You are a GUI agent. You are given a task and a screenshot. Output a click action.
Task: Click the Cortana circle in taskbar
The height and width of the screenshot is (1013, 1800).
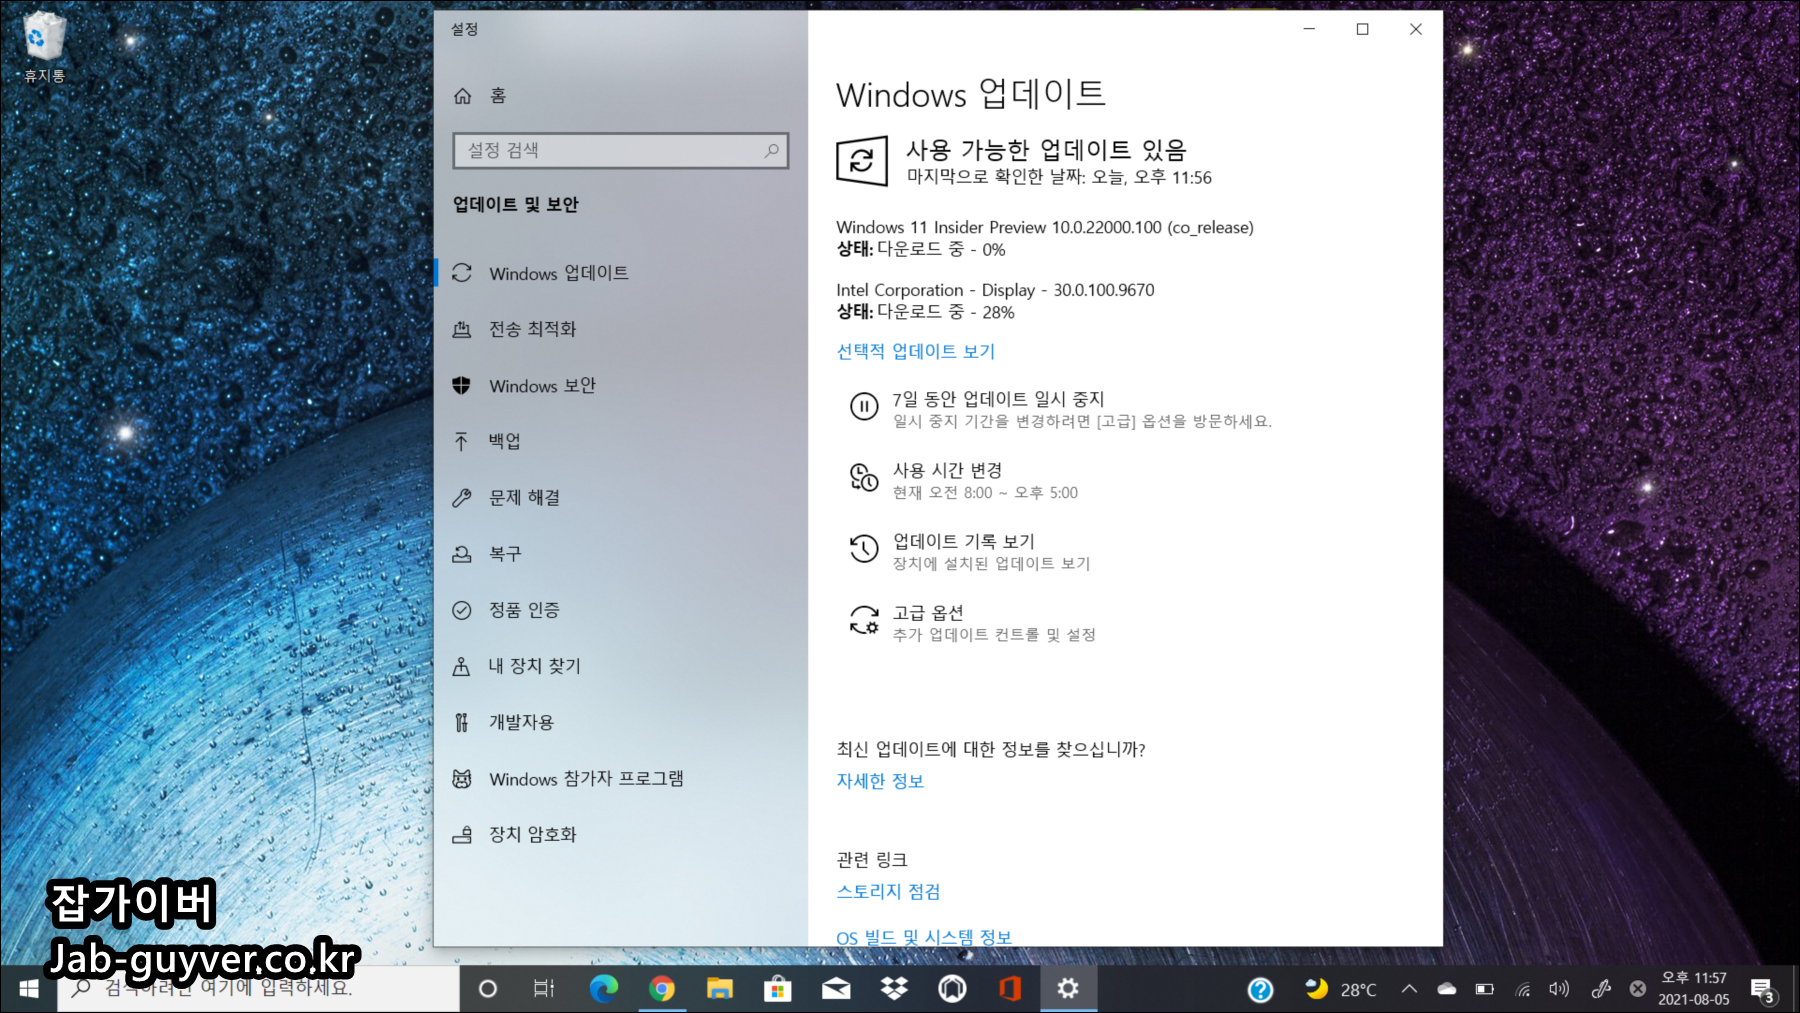(x=488, y=989)
